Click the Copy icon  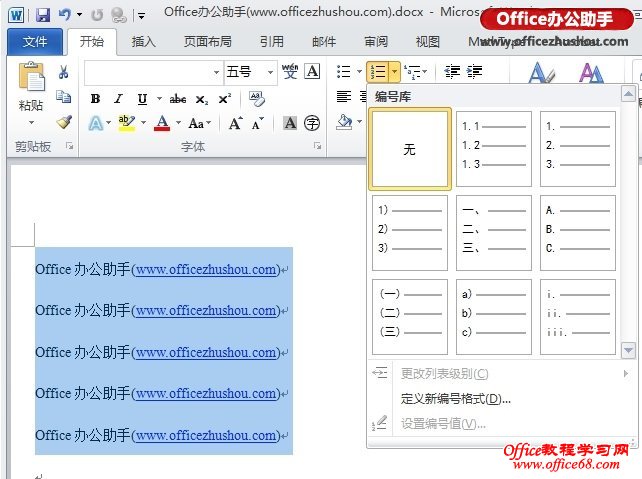(64, 97)
